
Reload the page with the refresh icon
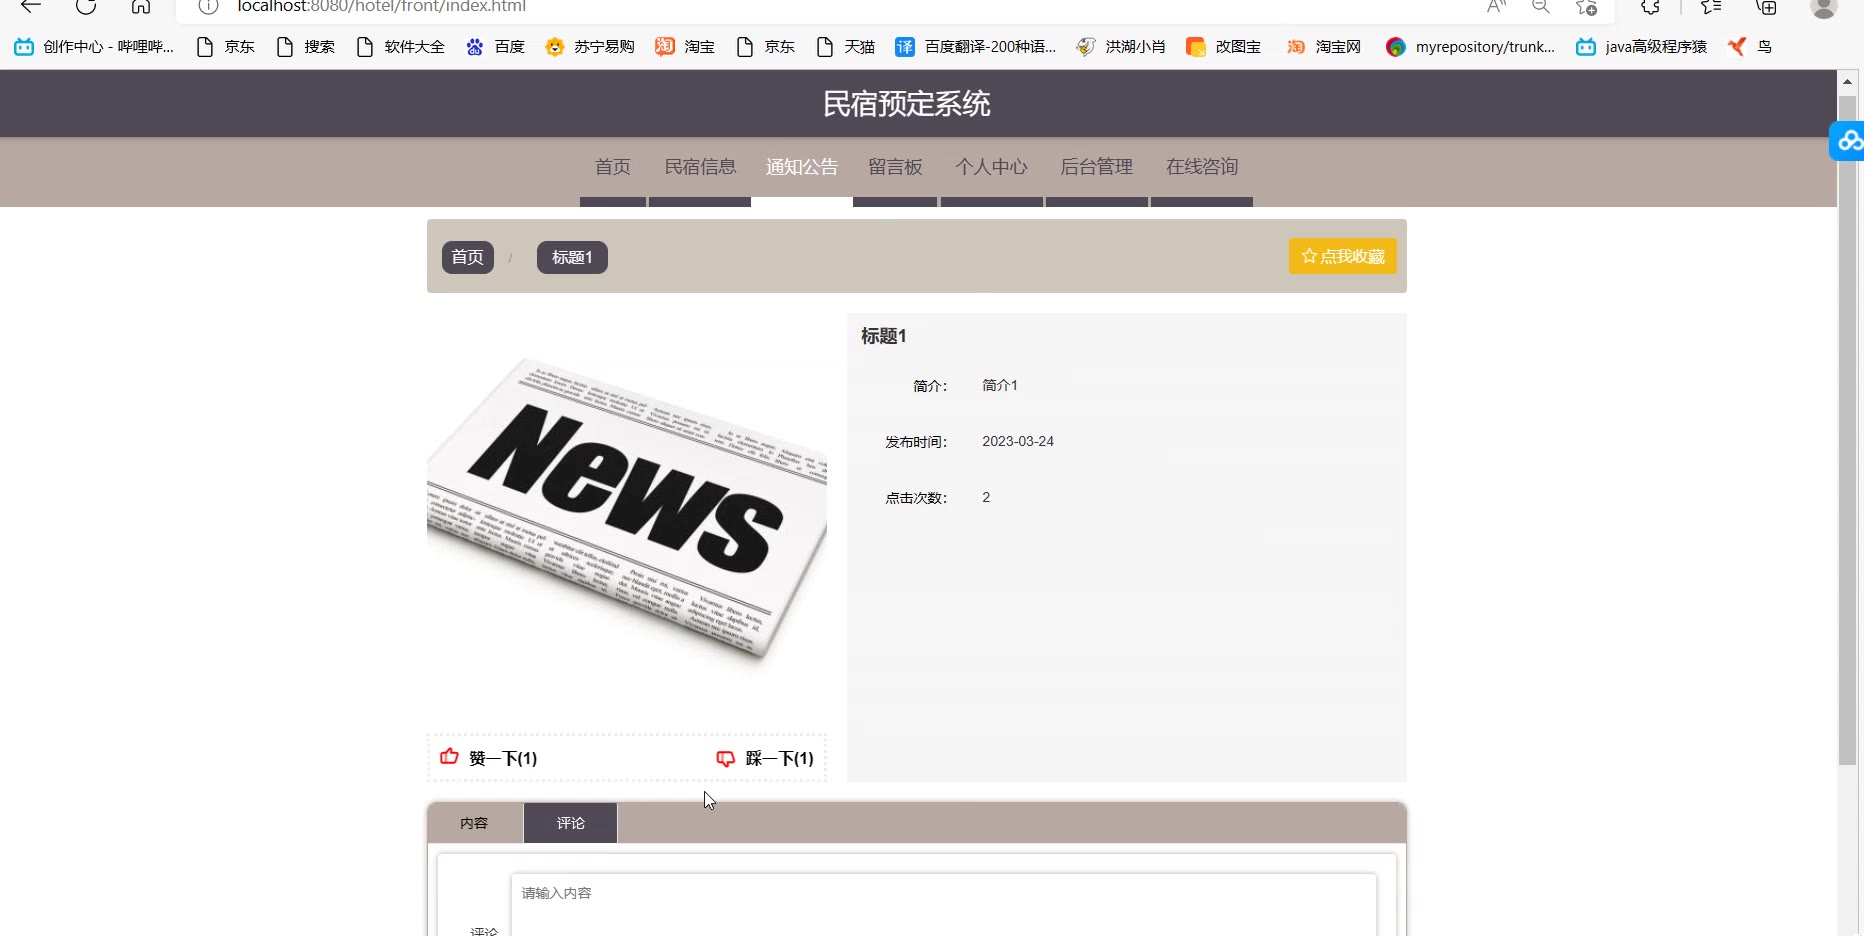[86, 7]
